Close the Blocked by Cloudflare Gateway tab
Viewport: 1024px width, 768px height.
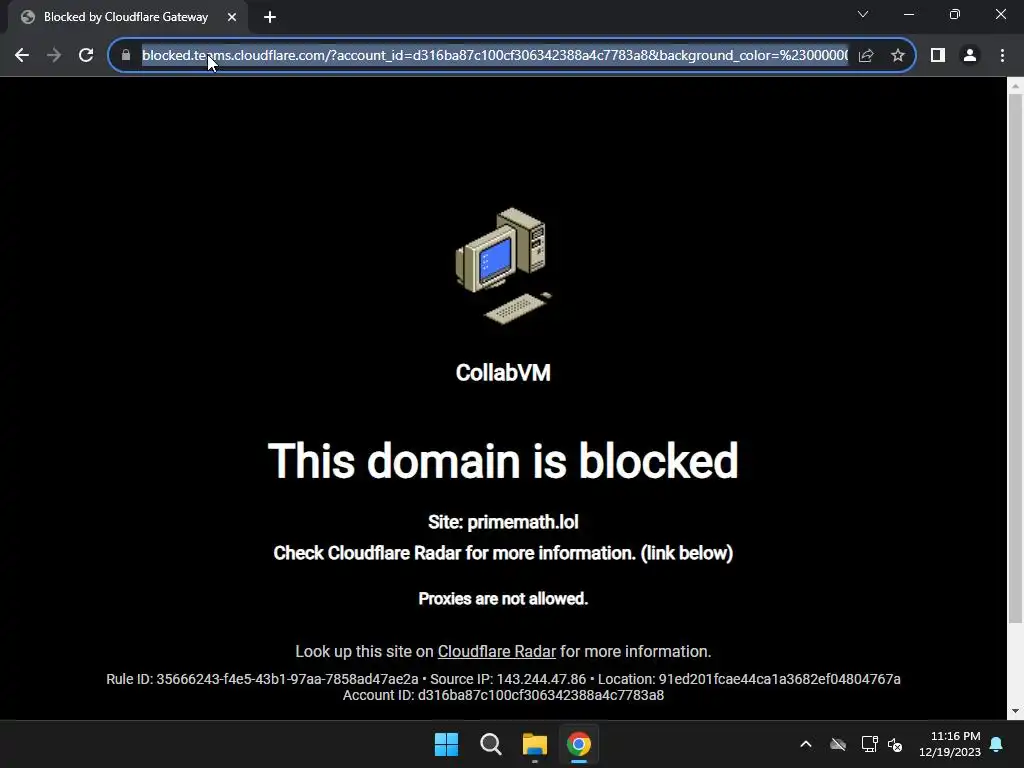pos(232,17)
